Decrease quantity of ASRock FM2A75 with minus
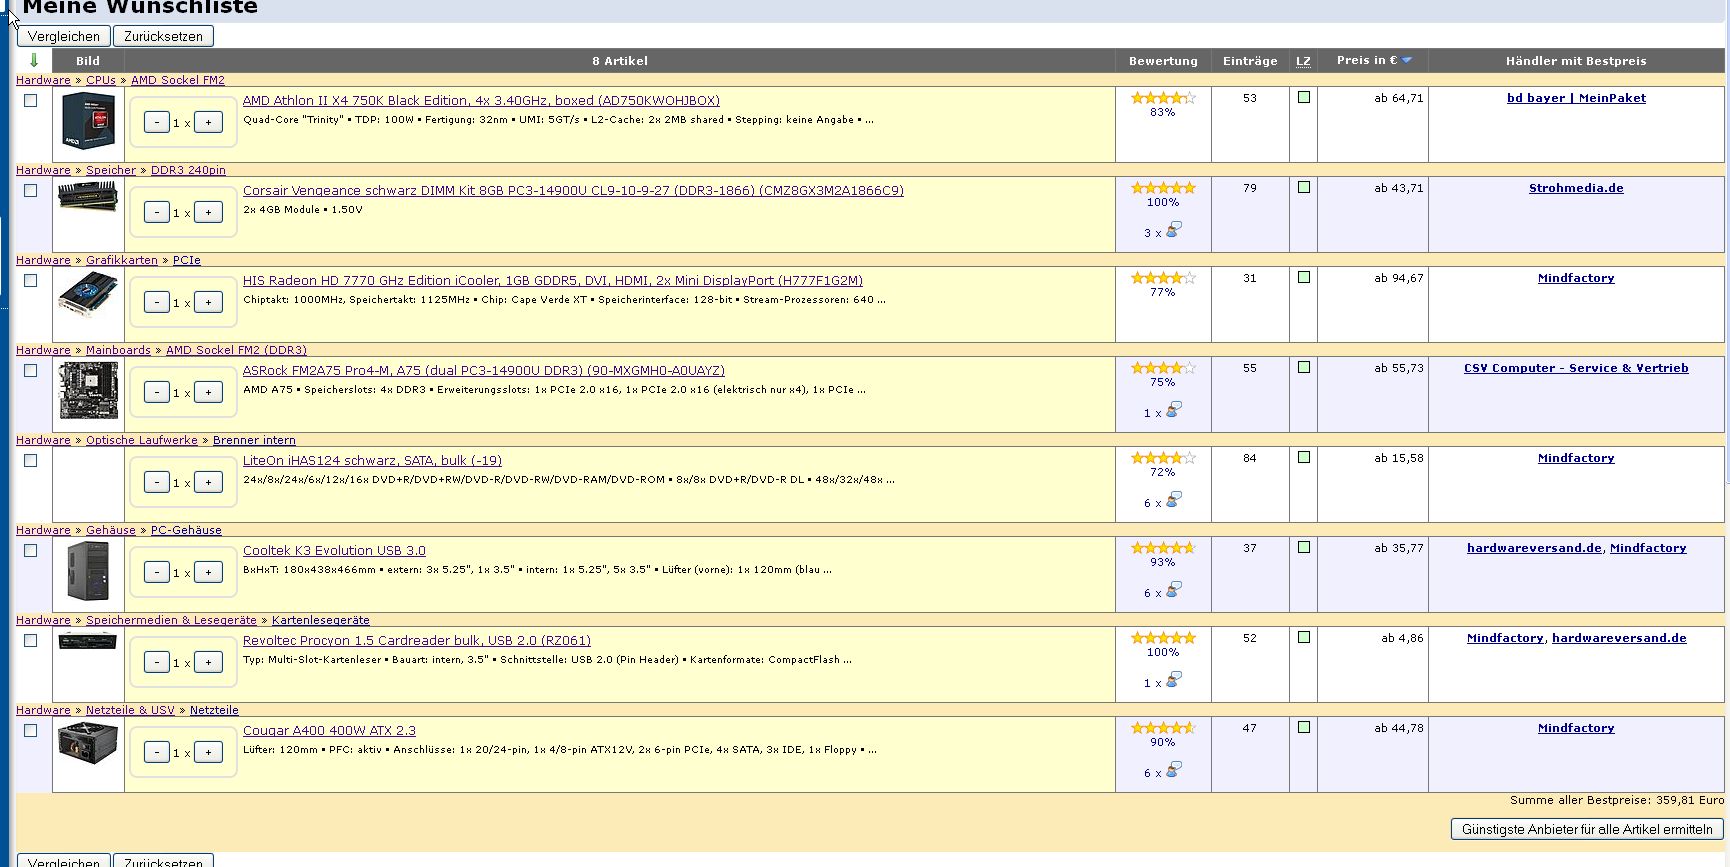This screenshot has width=1730, height=867. (x=157, y=392)
